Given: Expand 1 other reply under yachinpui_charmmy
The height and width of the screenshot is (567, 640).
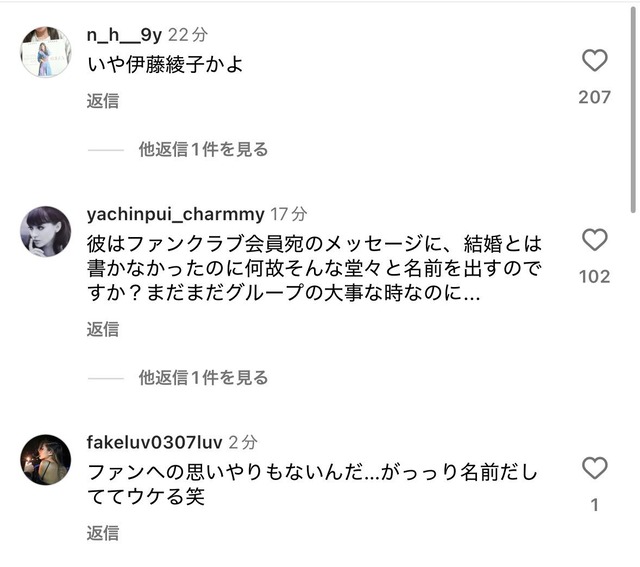Looking at the screenshot, I should click(203, 377).
